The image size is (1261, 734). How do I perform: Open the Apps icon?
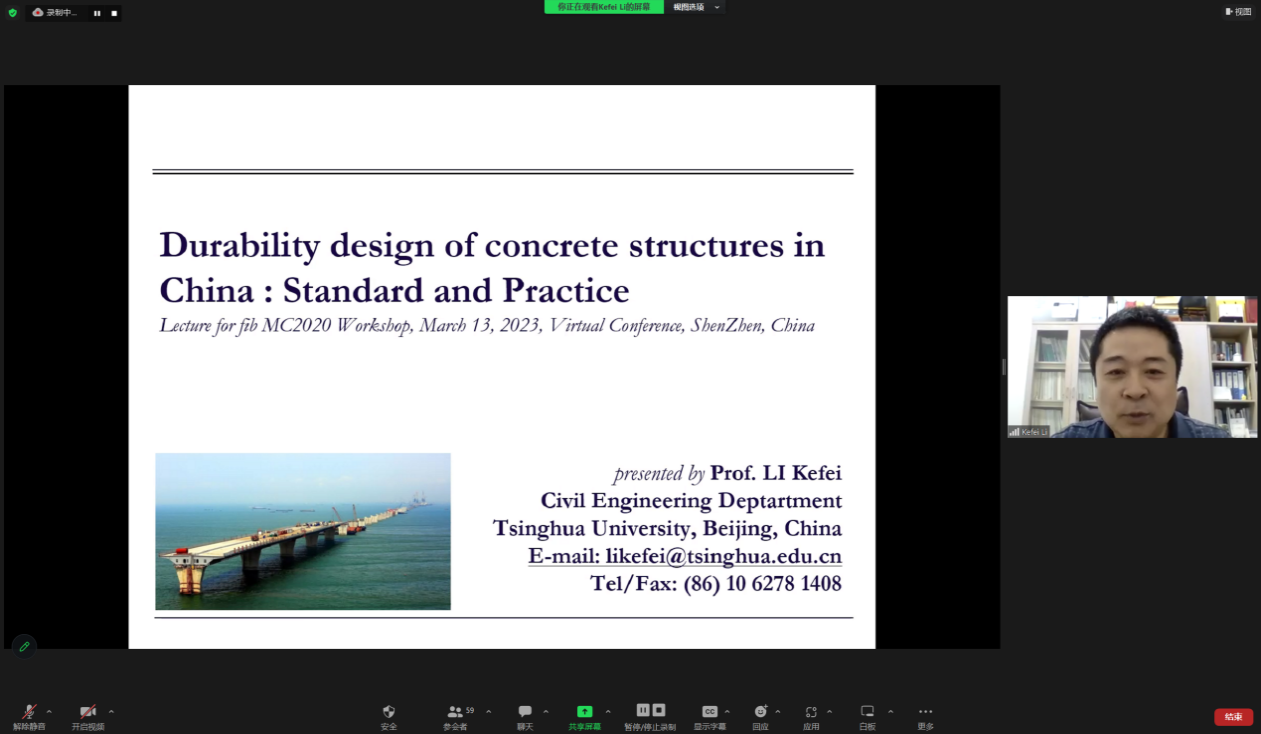[x=811, y=713]
